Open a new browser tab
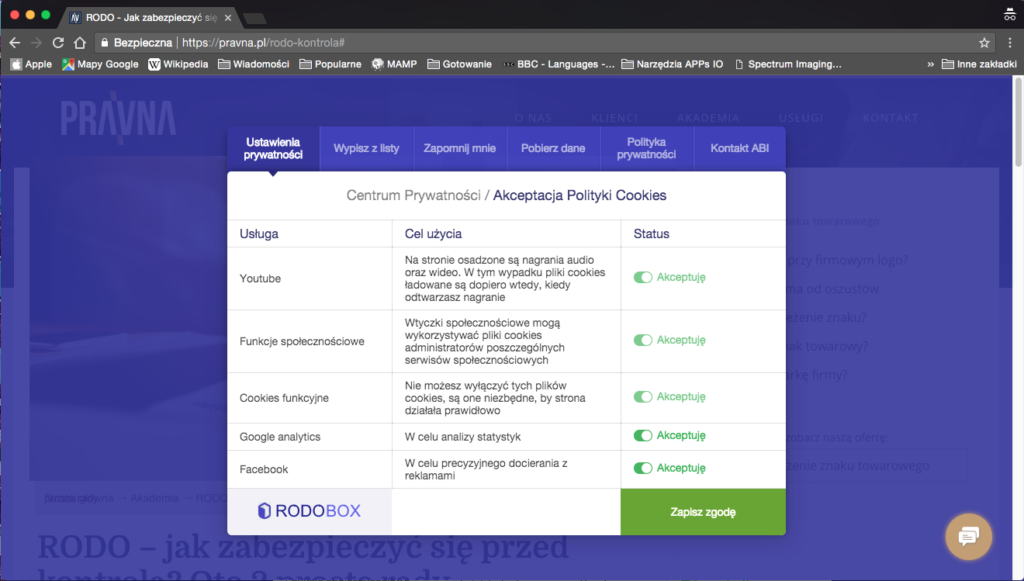 [x=254, y=18]
